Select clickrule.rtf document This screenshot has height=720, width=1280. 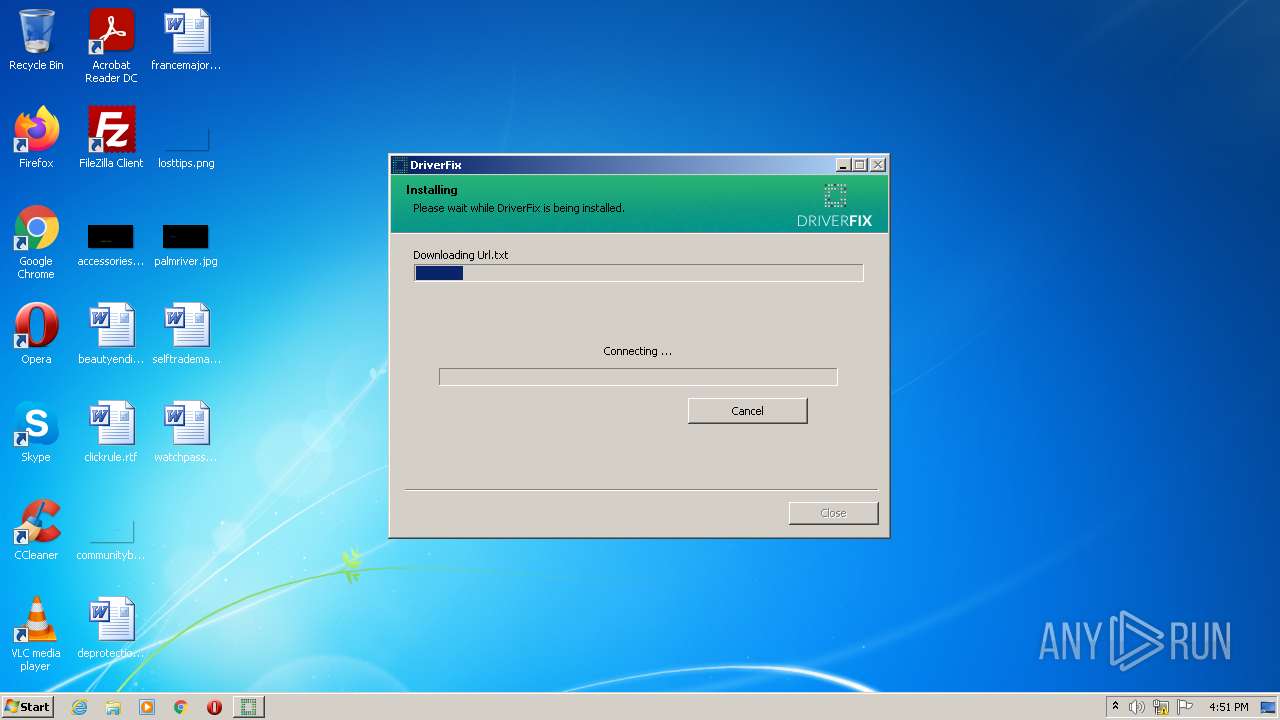111,432
